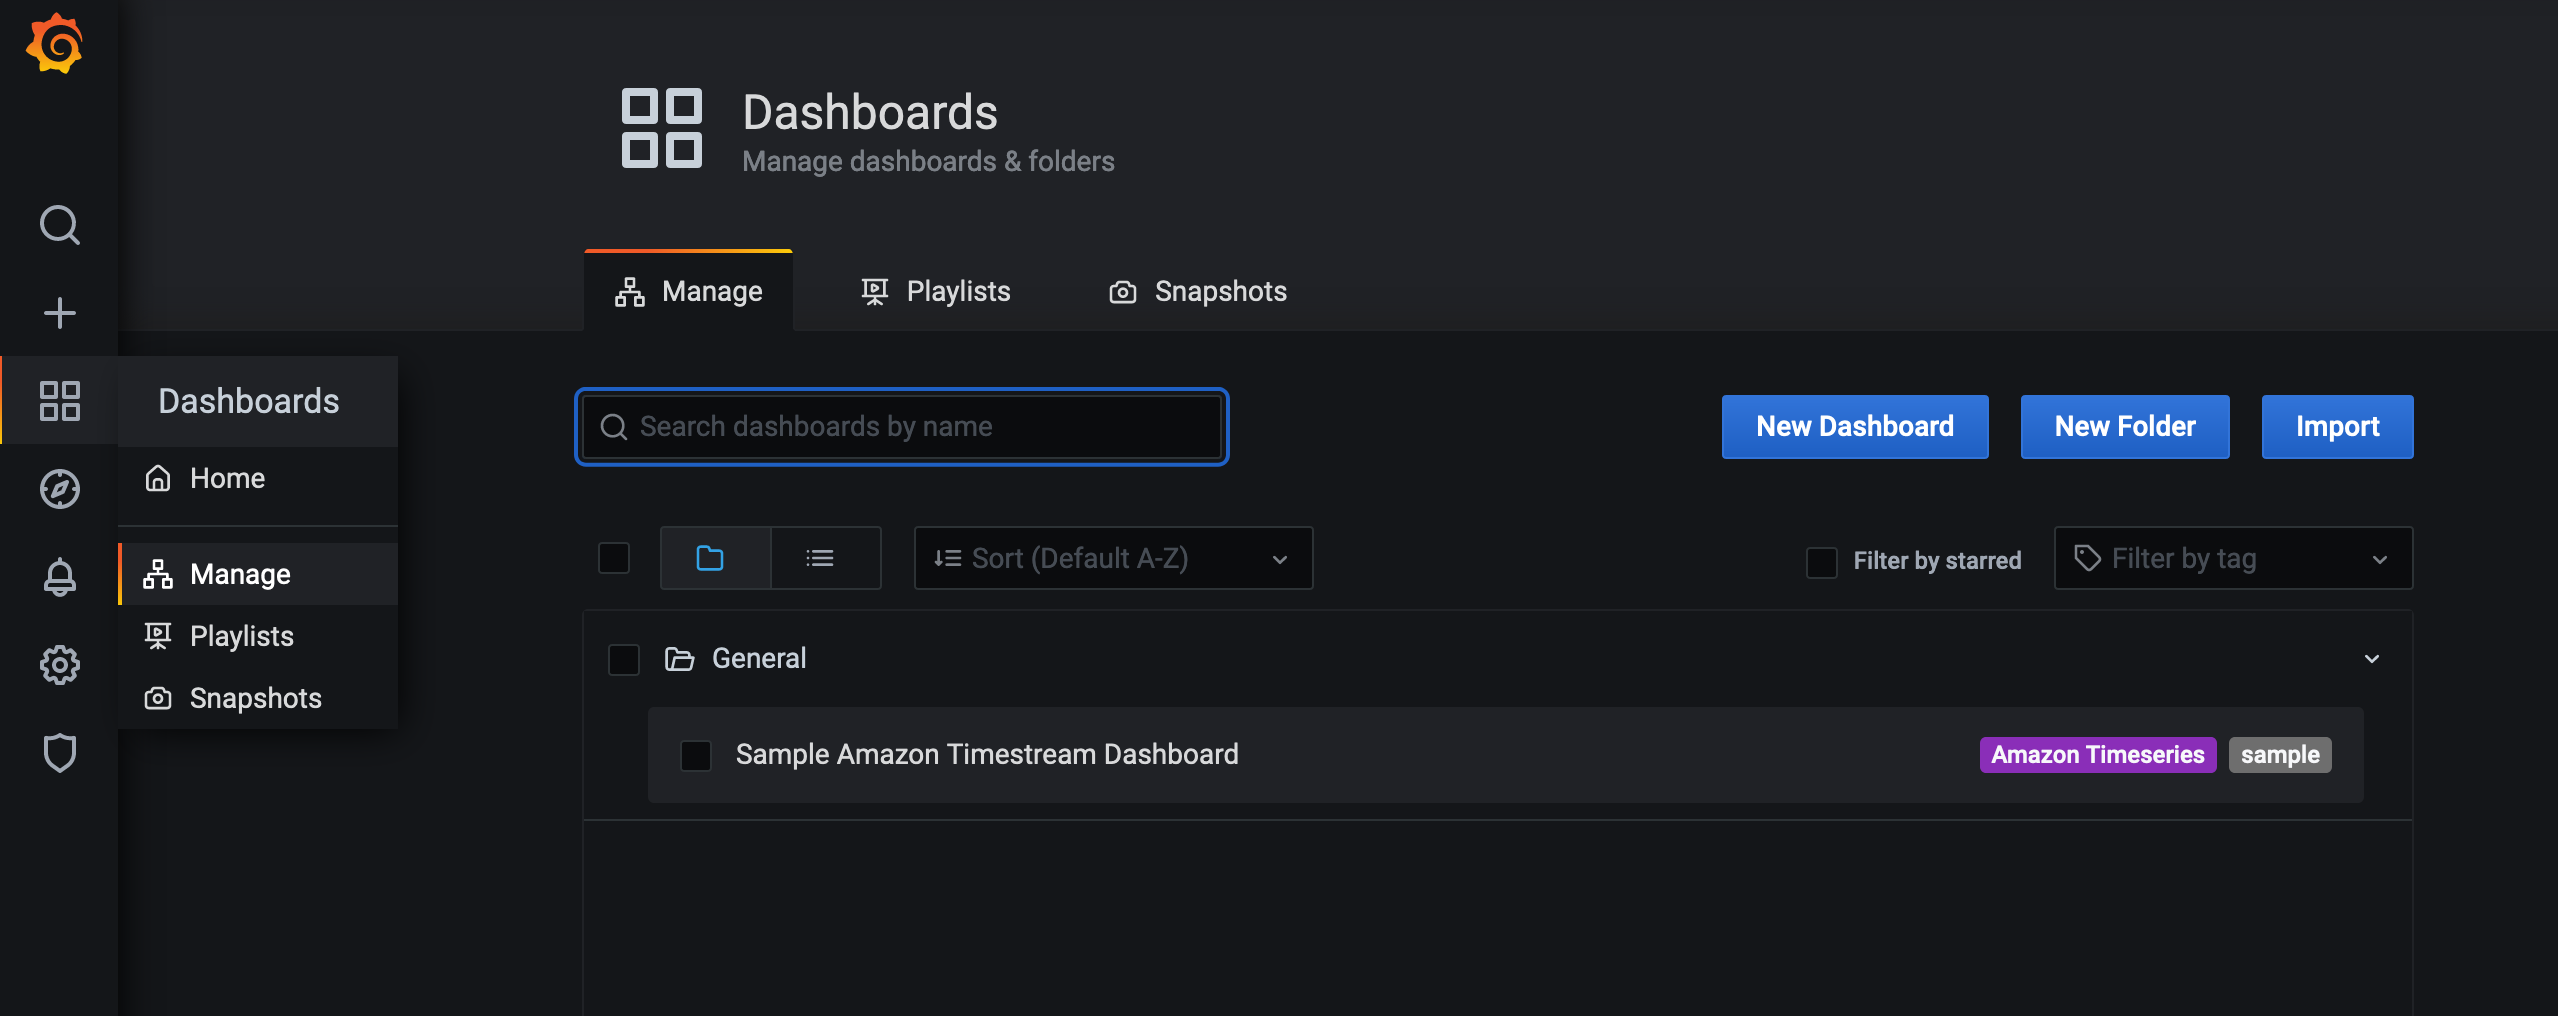Switch to the Snapshots tab
Screen dimensions: 2558x1016
click(x=1197, y=291)
